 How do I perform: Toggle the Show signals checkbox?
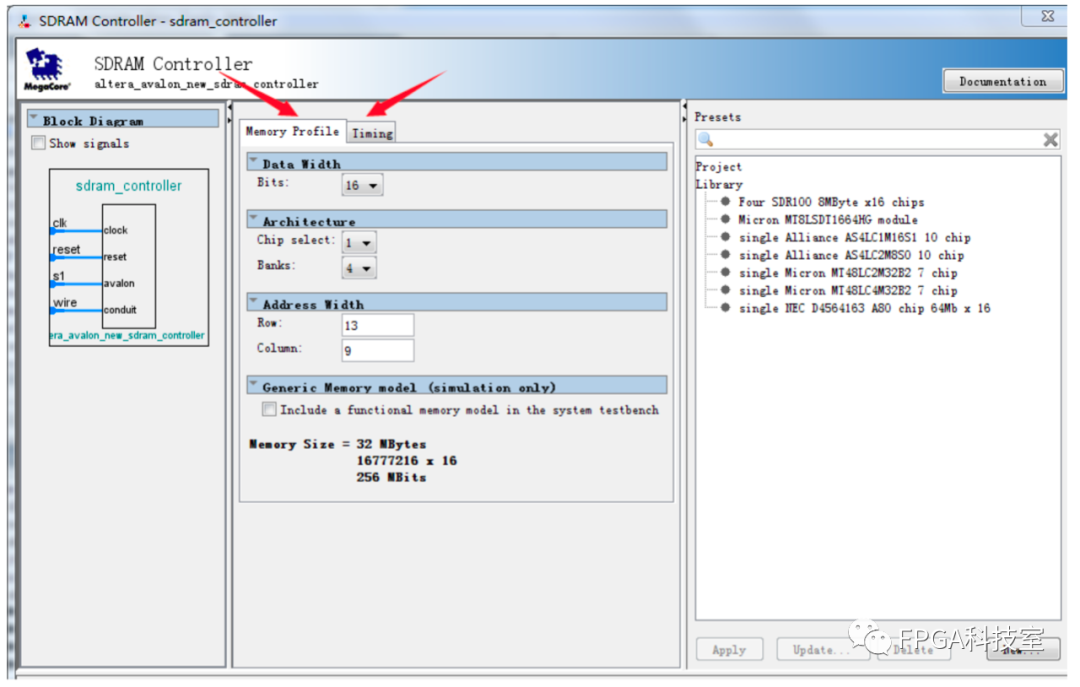pyautogui.click(x=39, y=143)
